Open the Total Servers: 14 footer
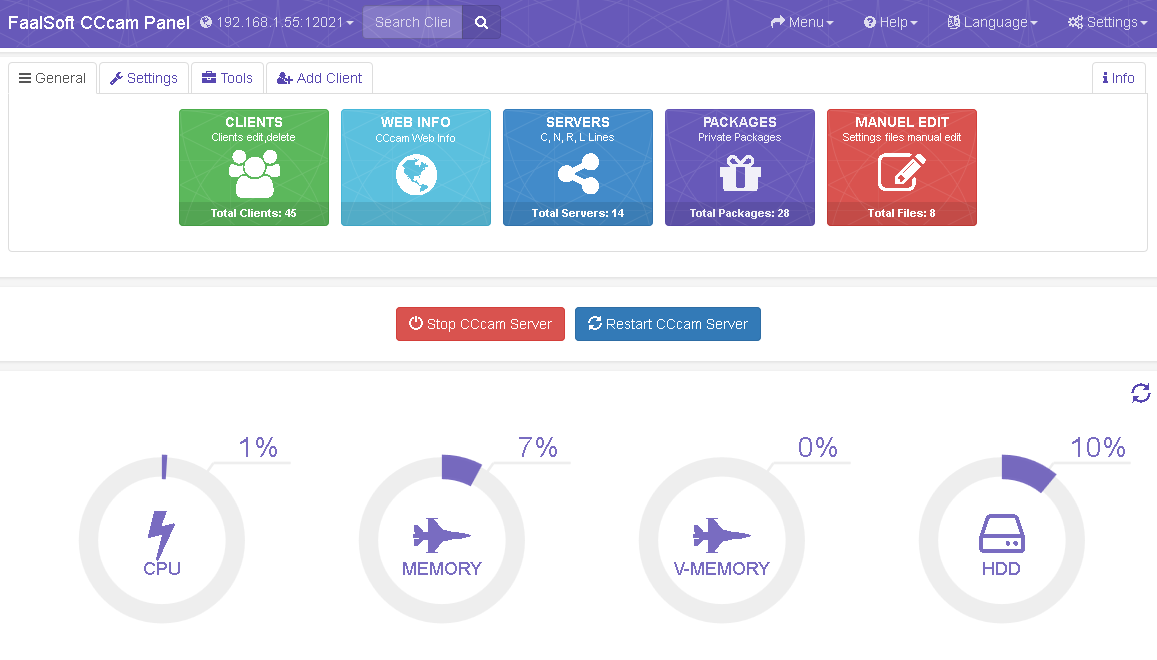The width and height of the screenshot is (1157, 660). coord(578,213)
